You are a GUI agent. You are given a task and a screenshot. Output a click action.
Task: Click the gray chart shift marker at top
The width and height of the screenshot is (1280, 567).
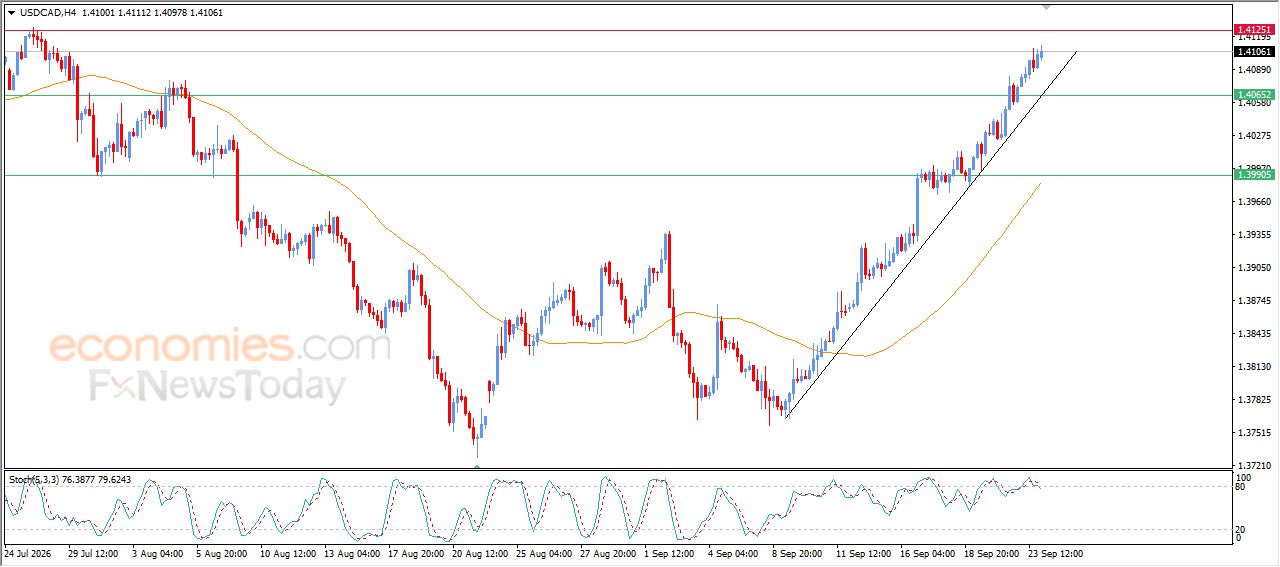[x=1047, y=6]
